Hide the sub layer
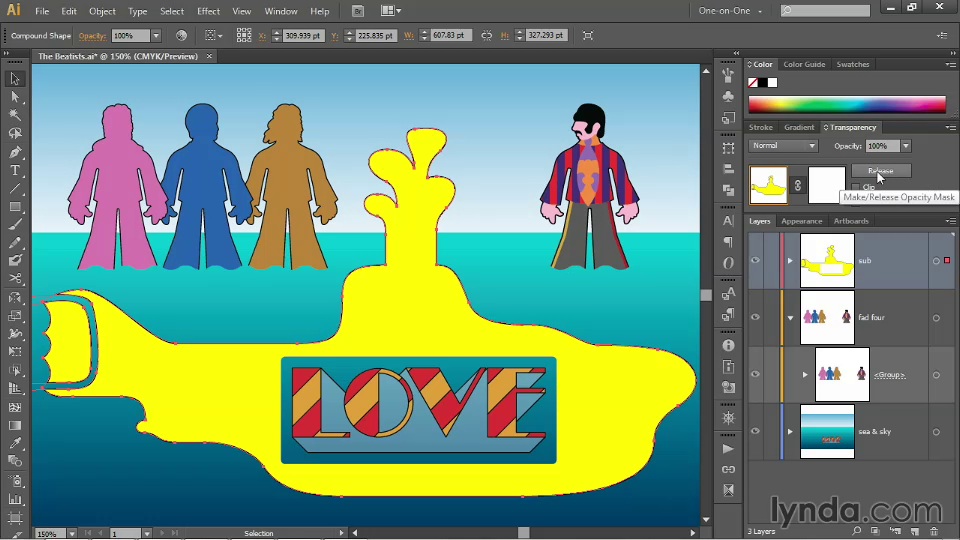 [756, 260]
